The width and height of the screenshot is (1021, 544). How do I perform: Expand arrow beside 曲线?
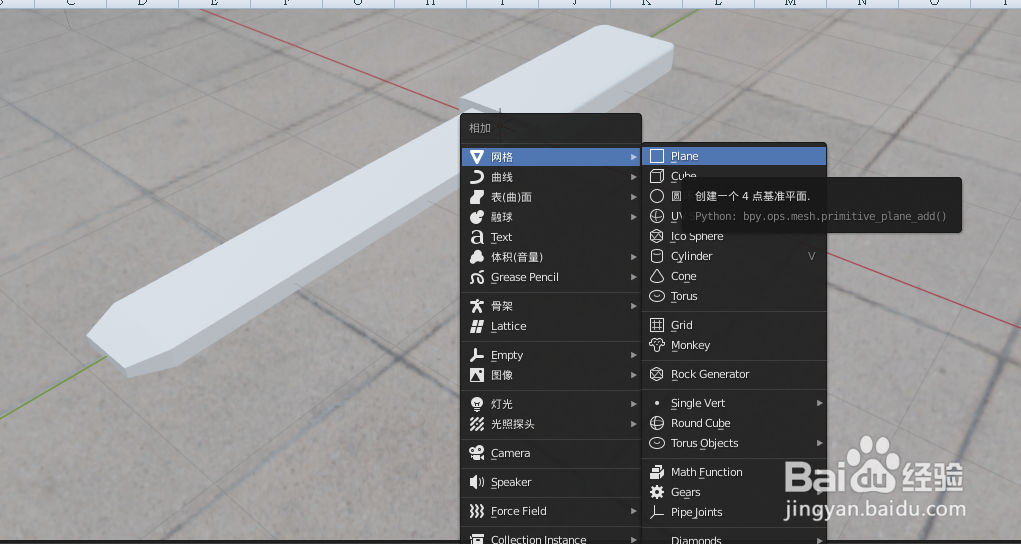pos(634,177)
